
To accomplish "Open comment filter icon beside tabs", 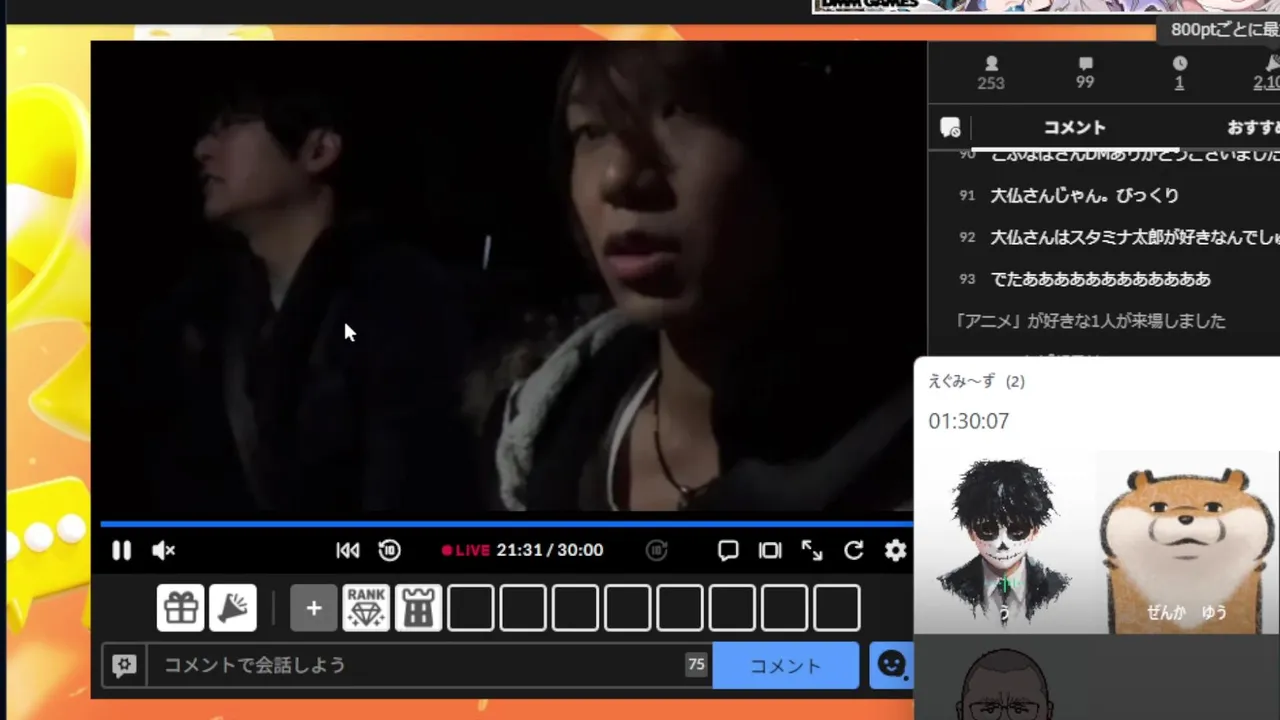I will coord(950,128).
